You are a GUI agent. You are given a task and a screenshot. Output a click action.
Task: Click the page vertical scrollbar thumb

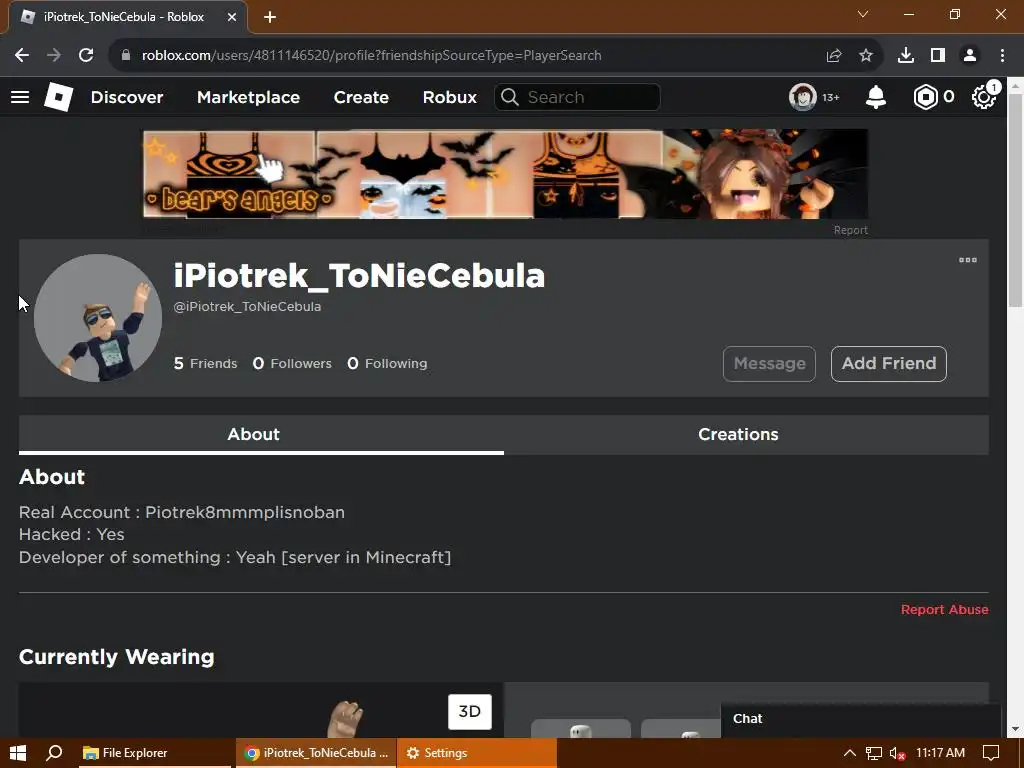pyautogui.click(x=1016, y=199)
